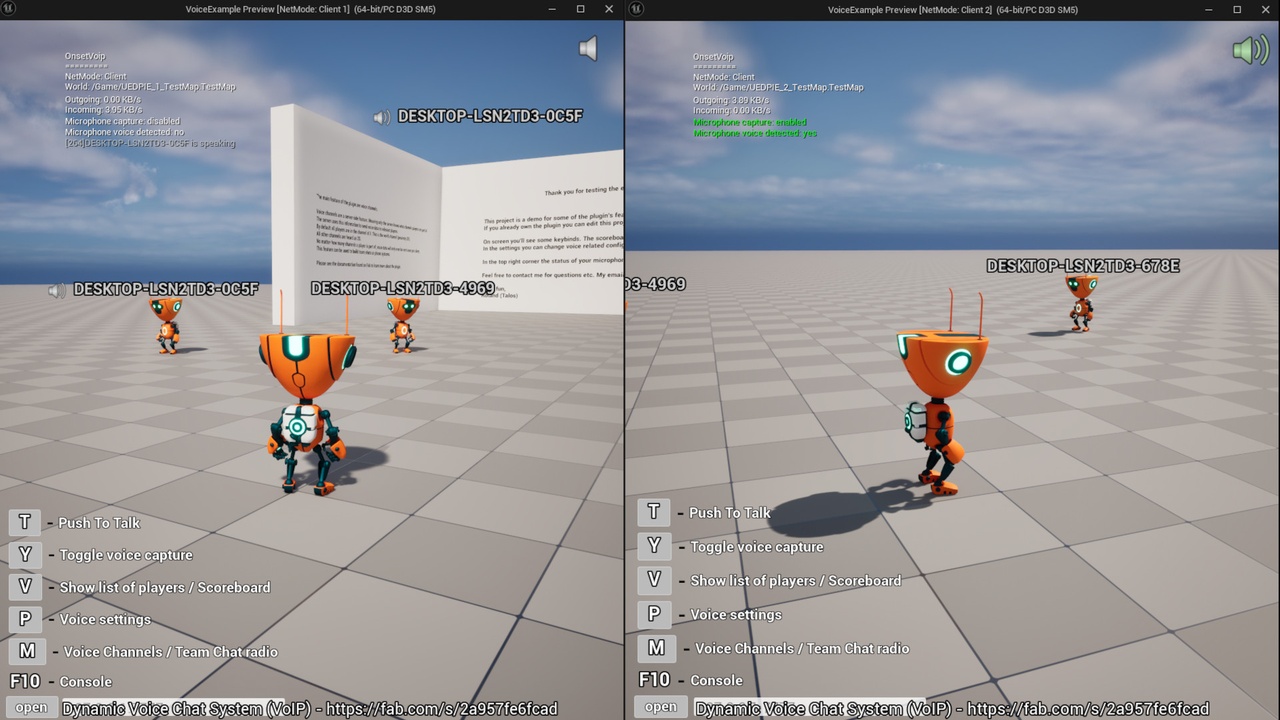1280x720 pixels.
Task: Click the 'open' button in Client 2
Action: [x=660, y=707]
